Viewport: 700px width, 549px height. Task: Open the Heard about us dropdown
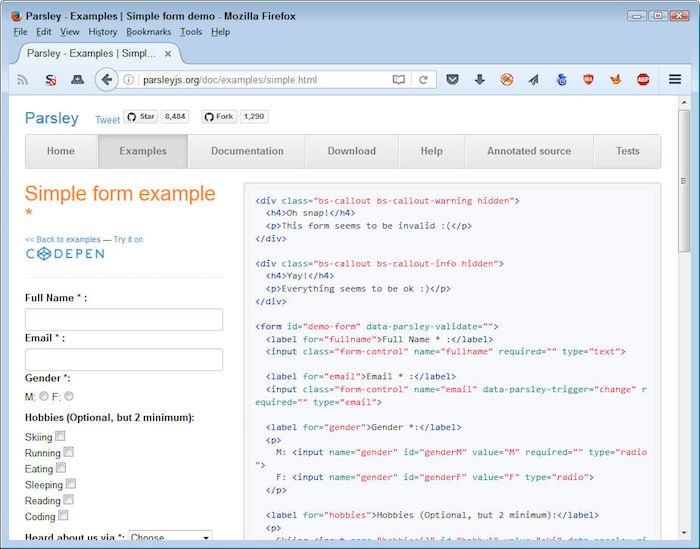[170, 536]
